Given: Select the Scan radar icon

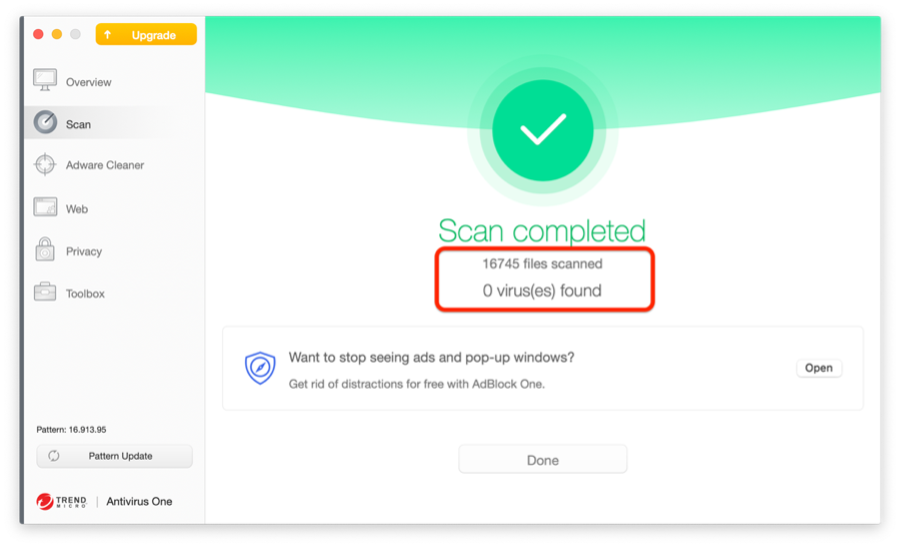Looking at the screenshot, I should [45, 122].
